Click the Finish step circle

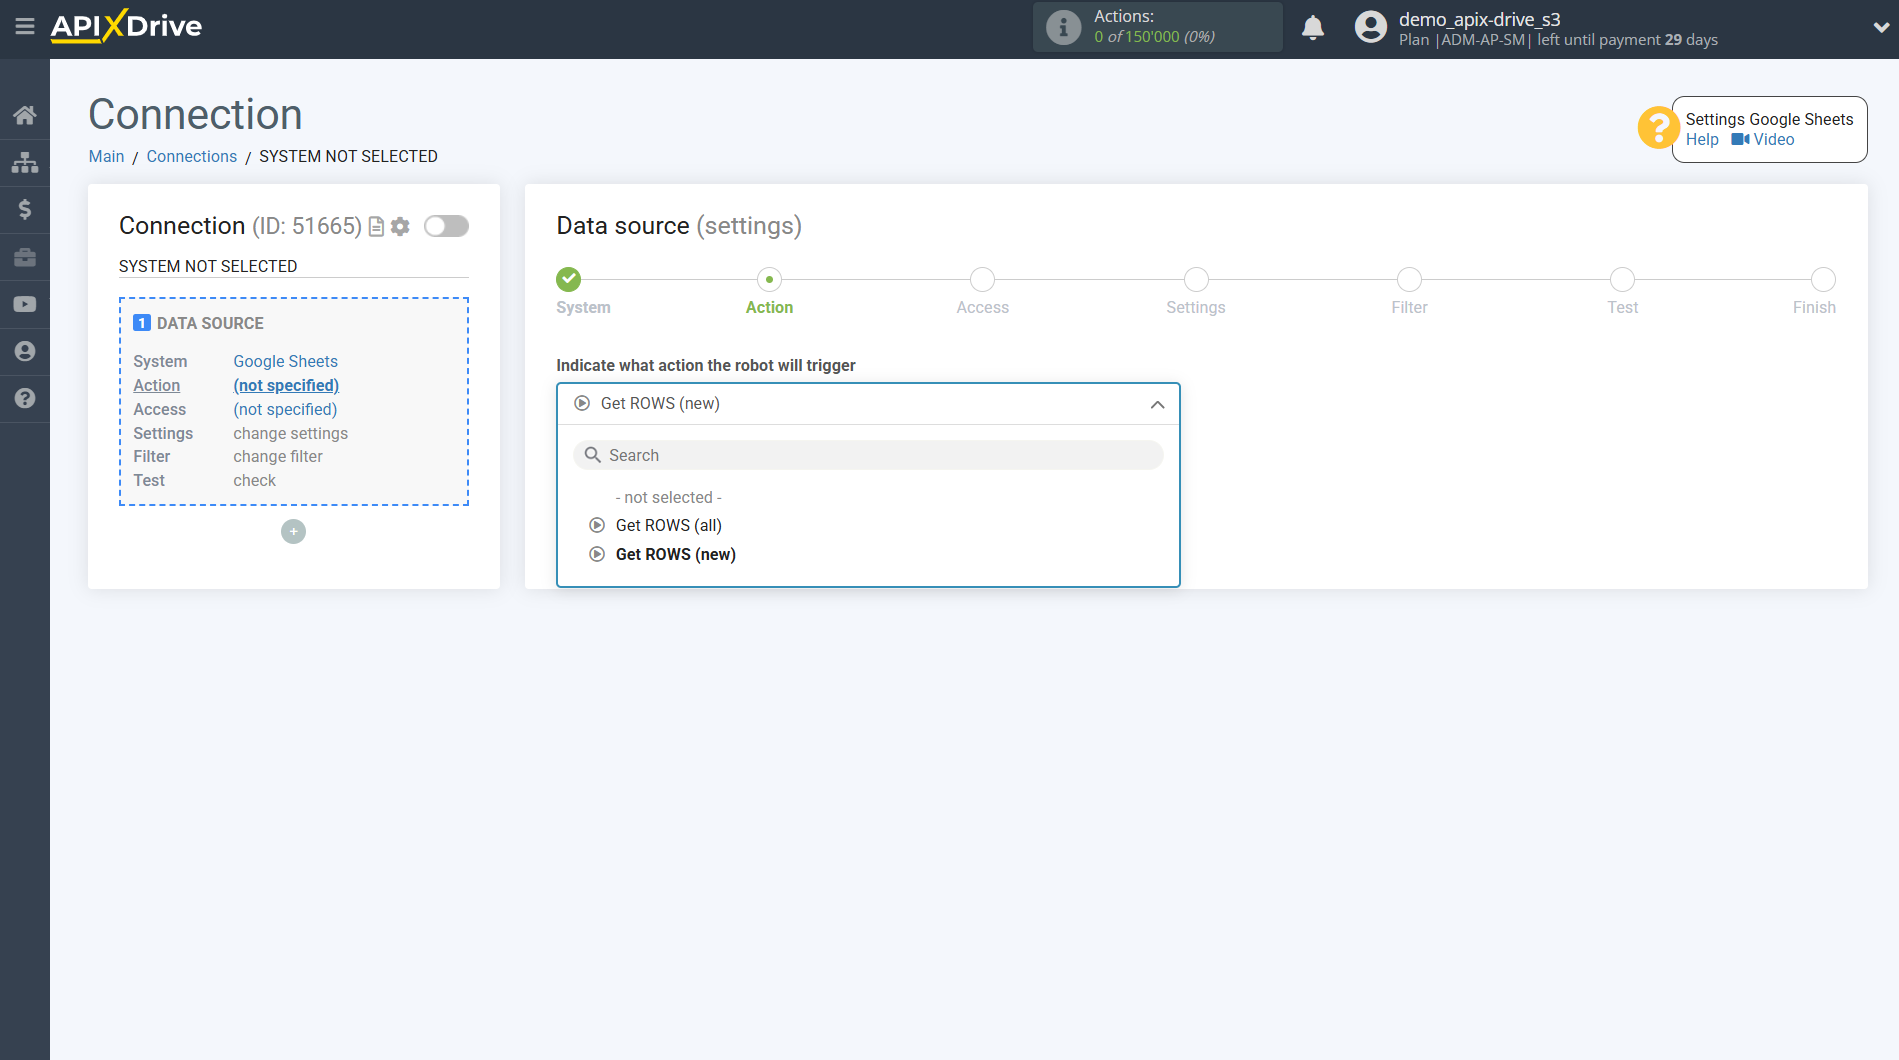(x=1823, y=279)
